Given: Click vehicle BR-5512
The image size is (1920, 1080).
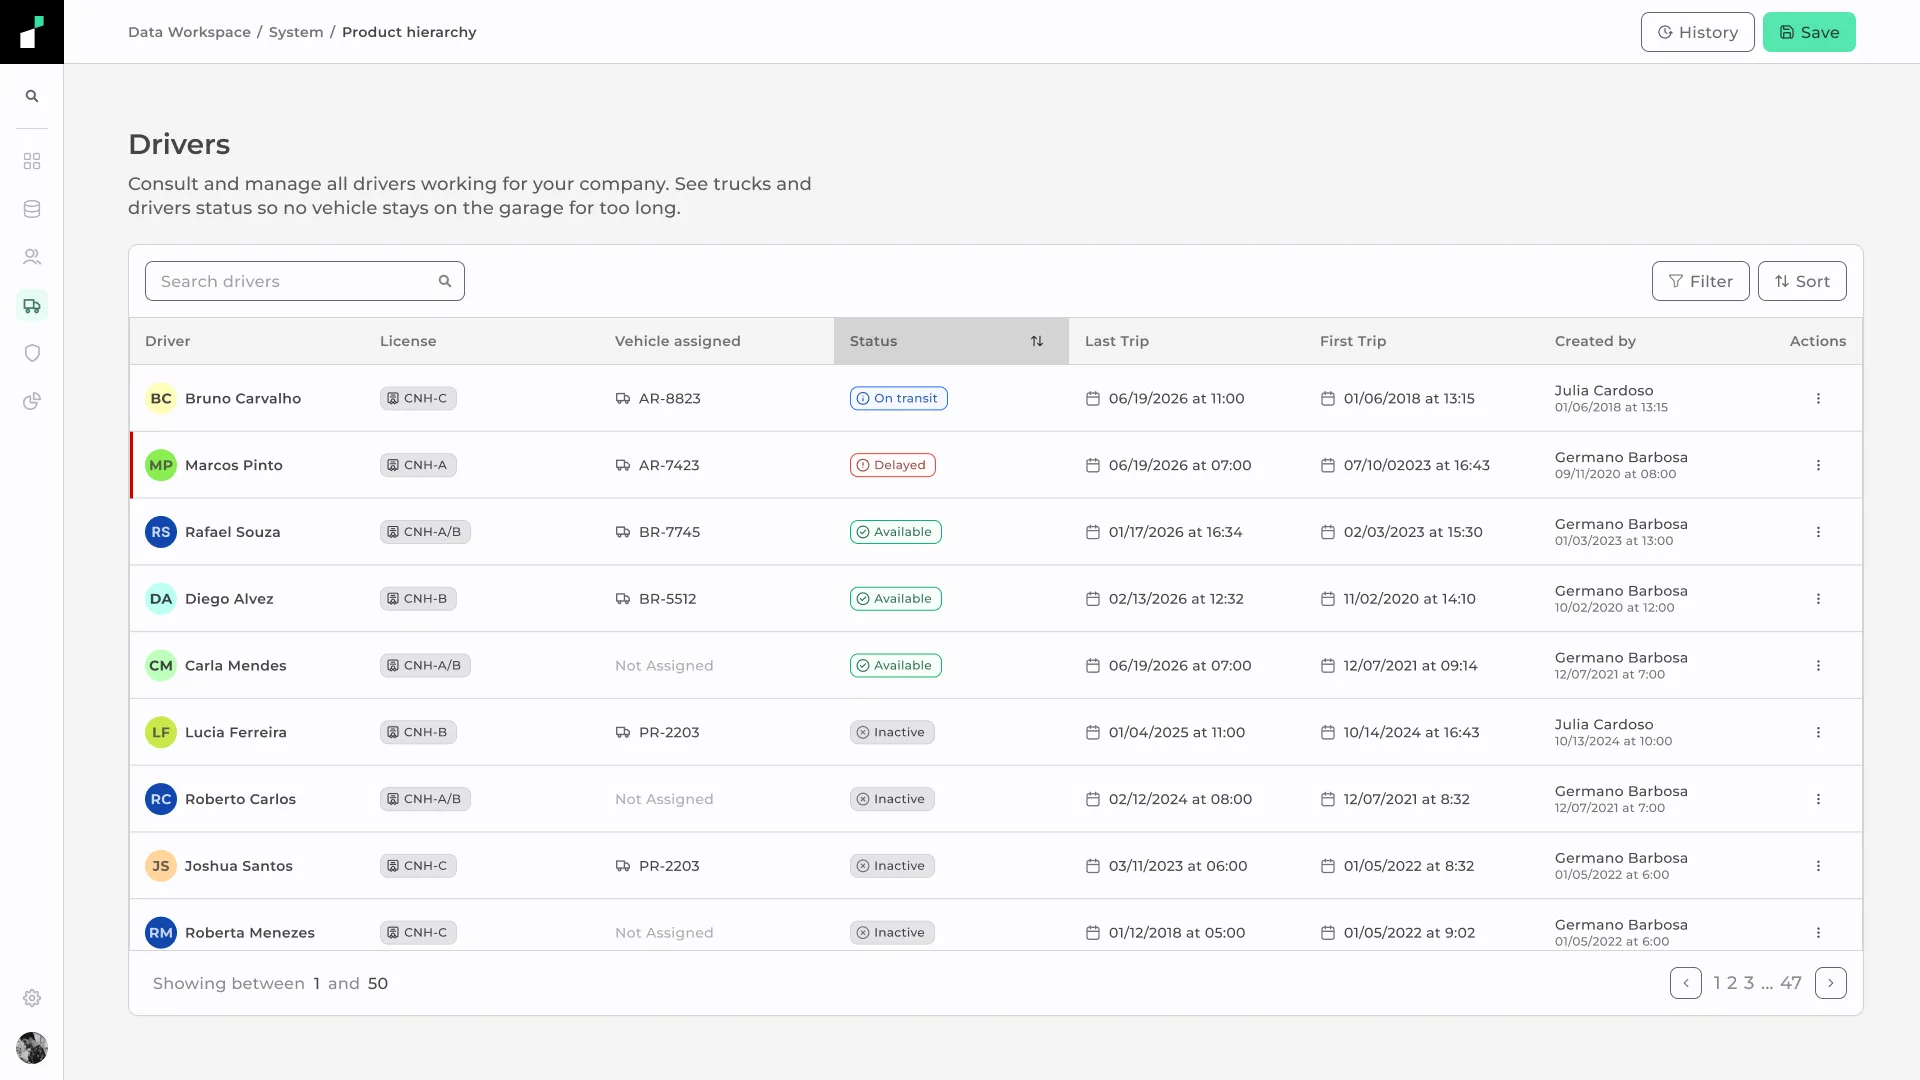Looking at the screenshot, I should point(667,599).
